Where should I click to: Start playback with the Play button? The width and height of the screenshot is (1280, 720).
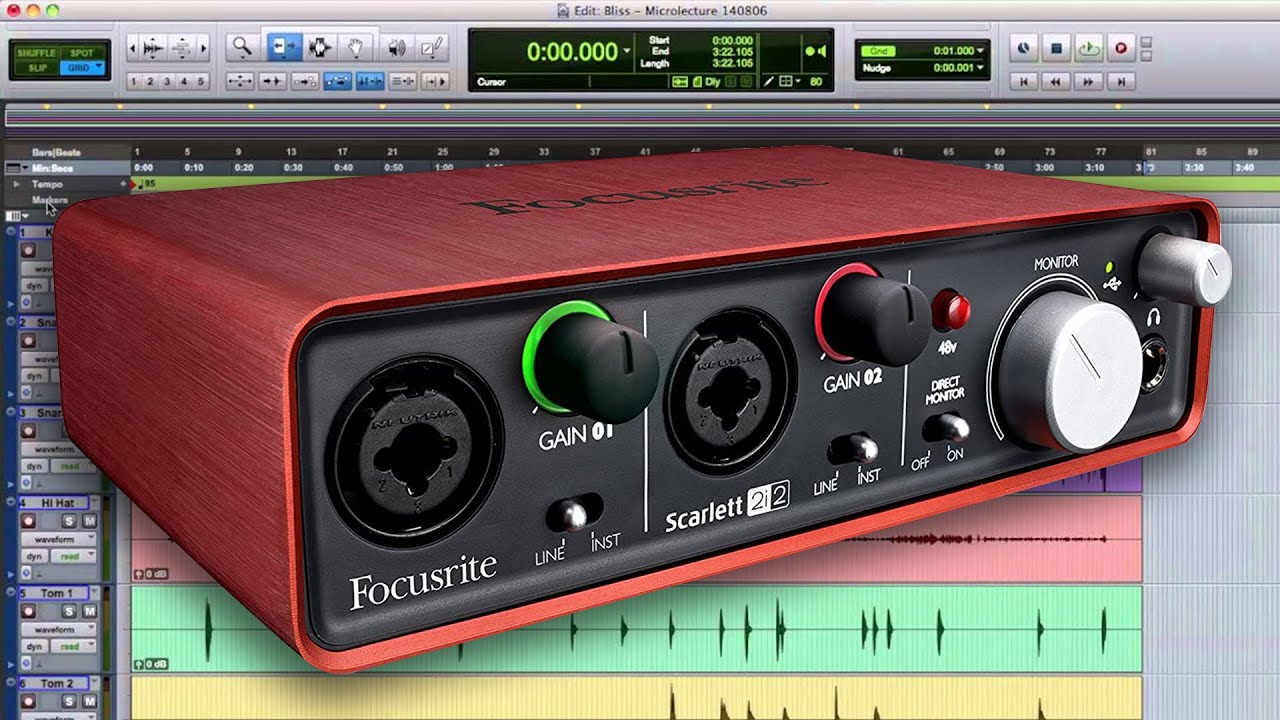(x=1089, y=47)
